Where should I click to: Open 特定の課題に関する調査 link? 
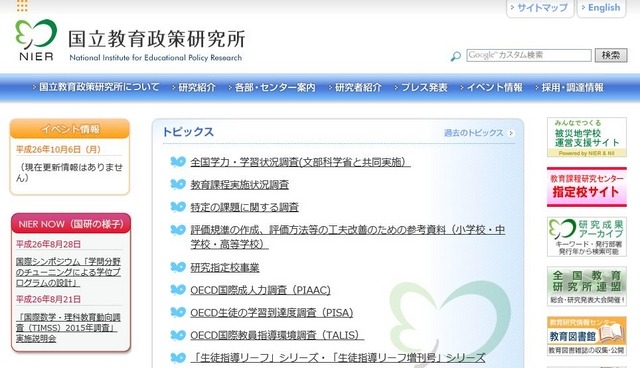244,207
